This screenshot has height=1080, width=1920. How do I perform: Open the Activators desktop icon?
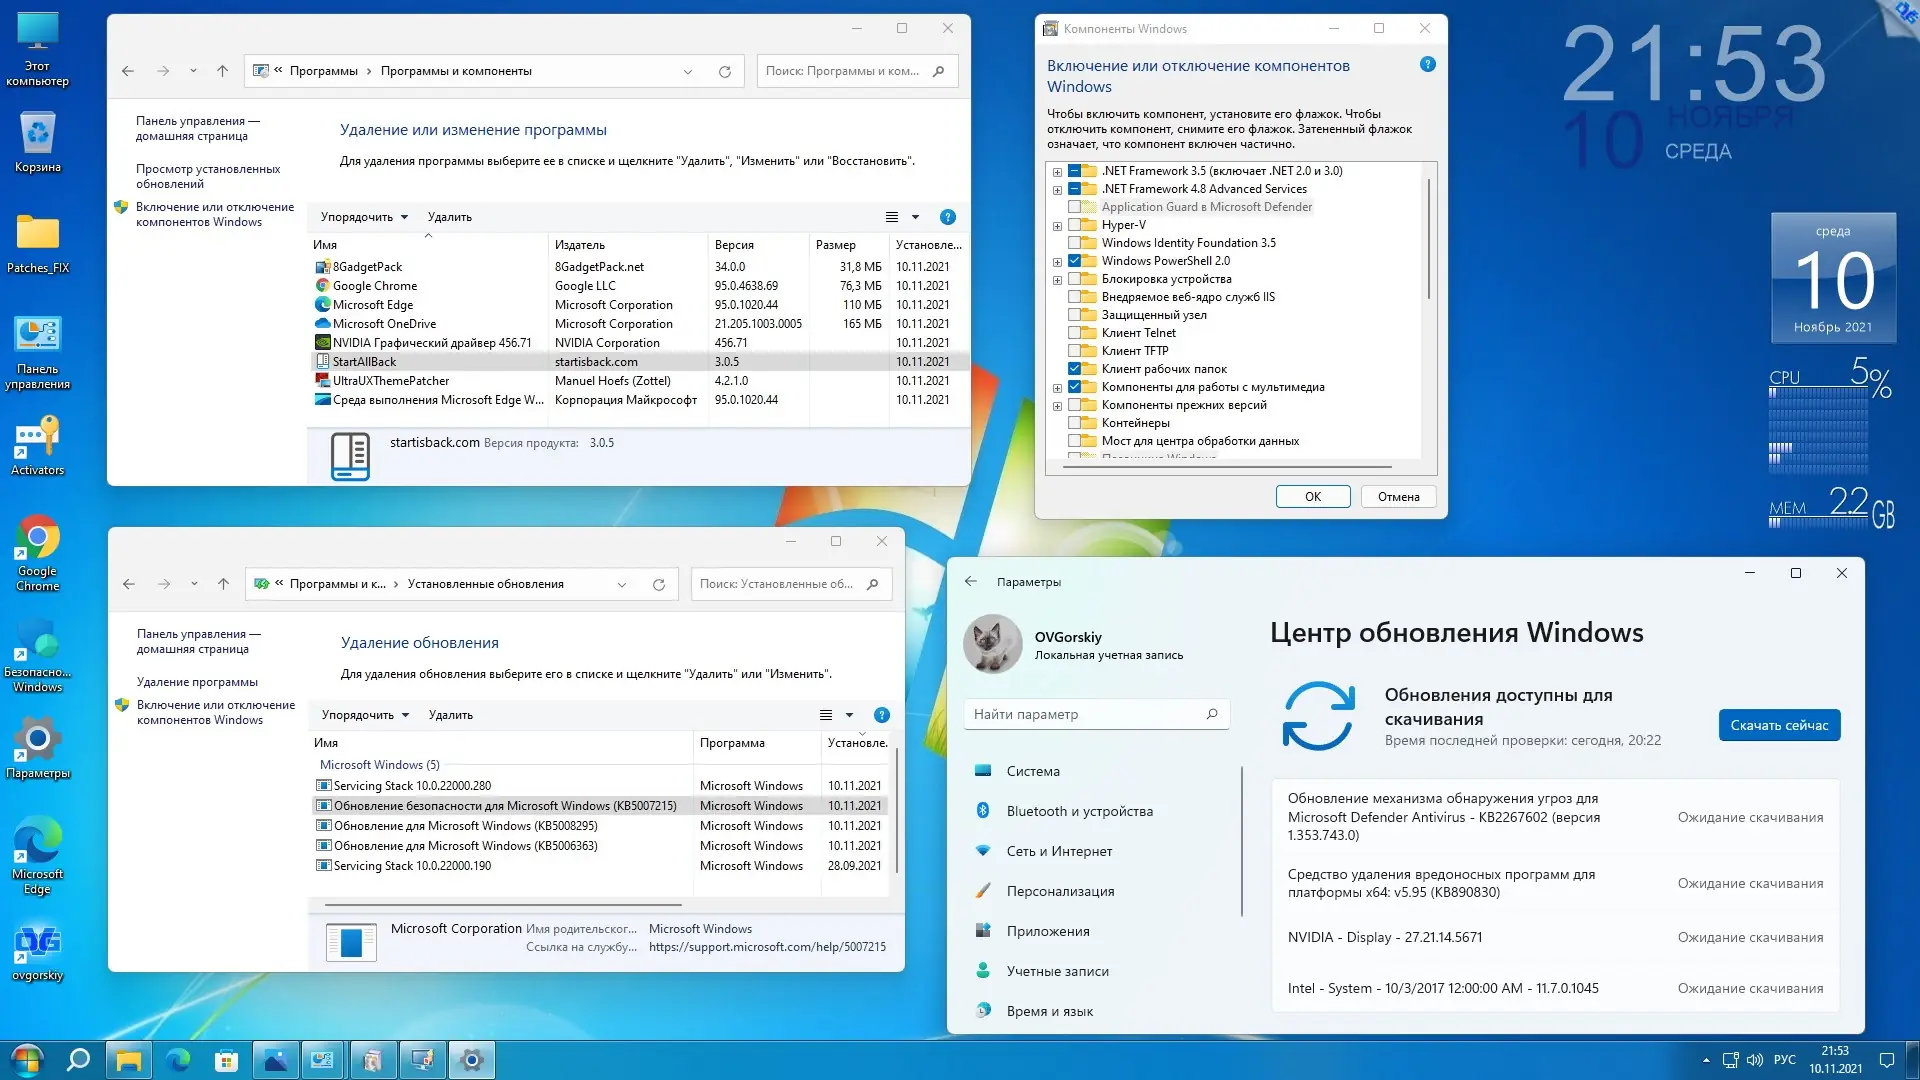point(37,442)
